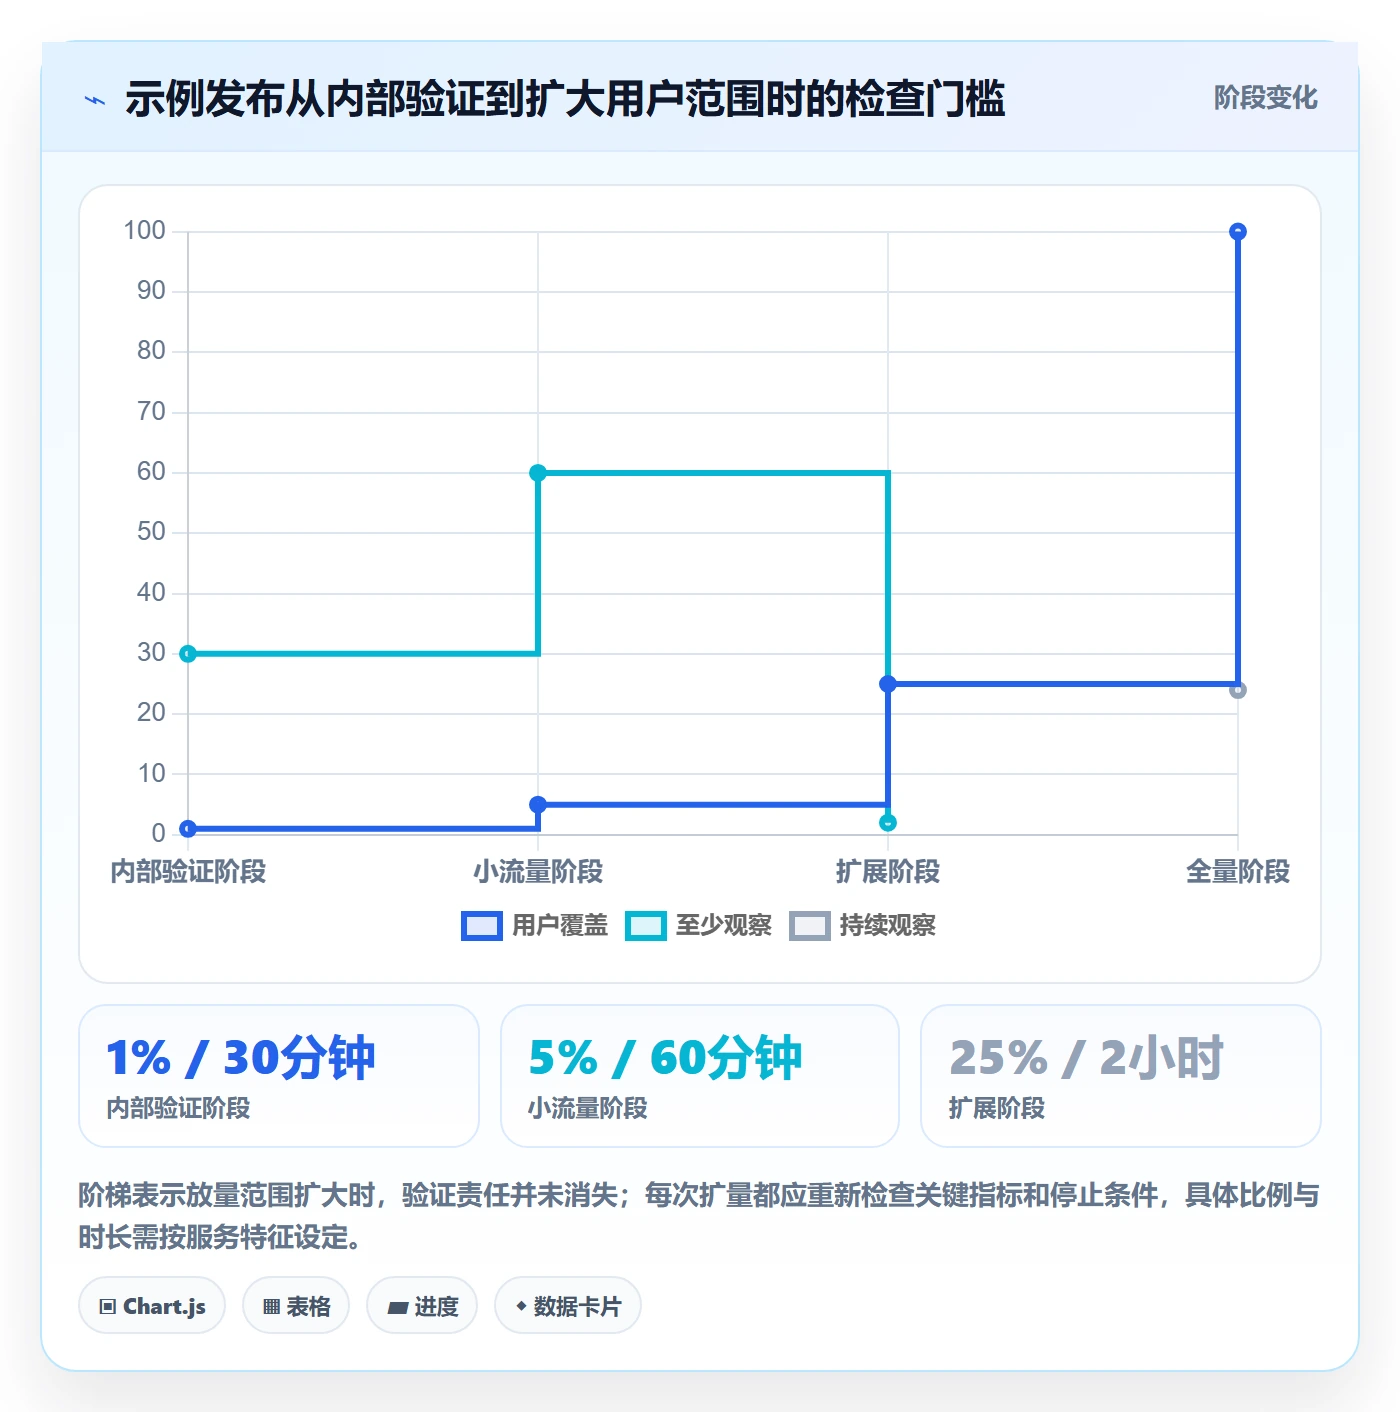Toggle the 持续观察 legend series
The height and width of the screenshot is (1412, 1400).
coord(862,926)
